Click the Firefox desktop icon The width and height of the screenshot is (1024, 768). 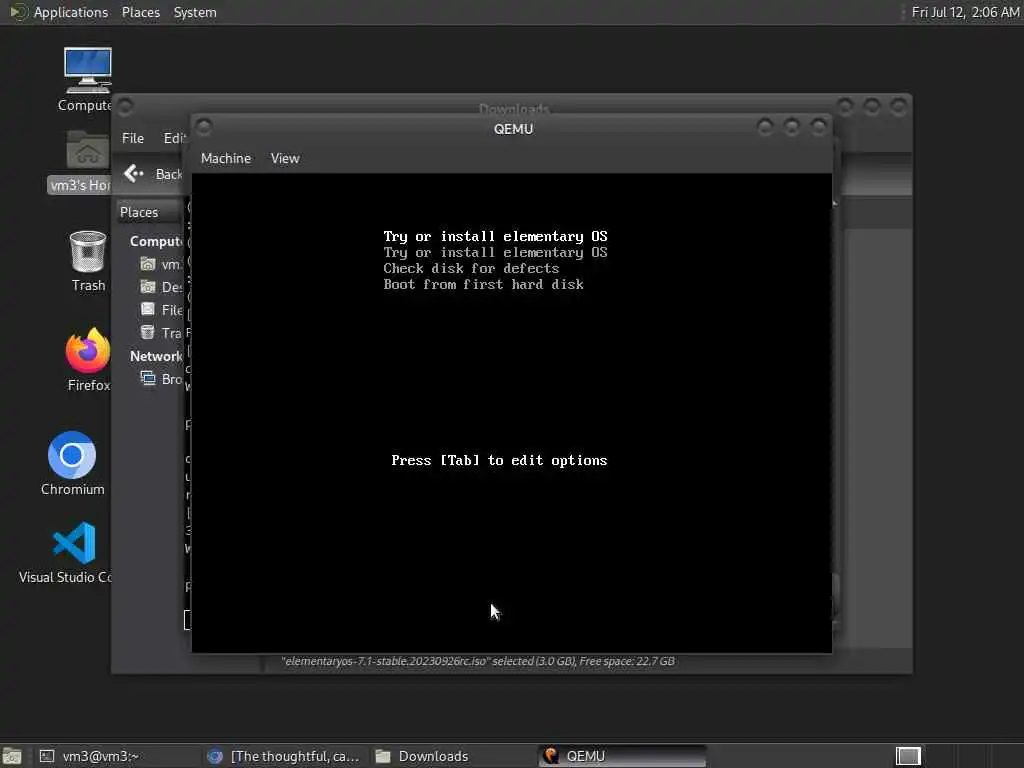point(88,360)
